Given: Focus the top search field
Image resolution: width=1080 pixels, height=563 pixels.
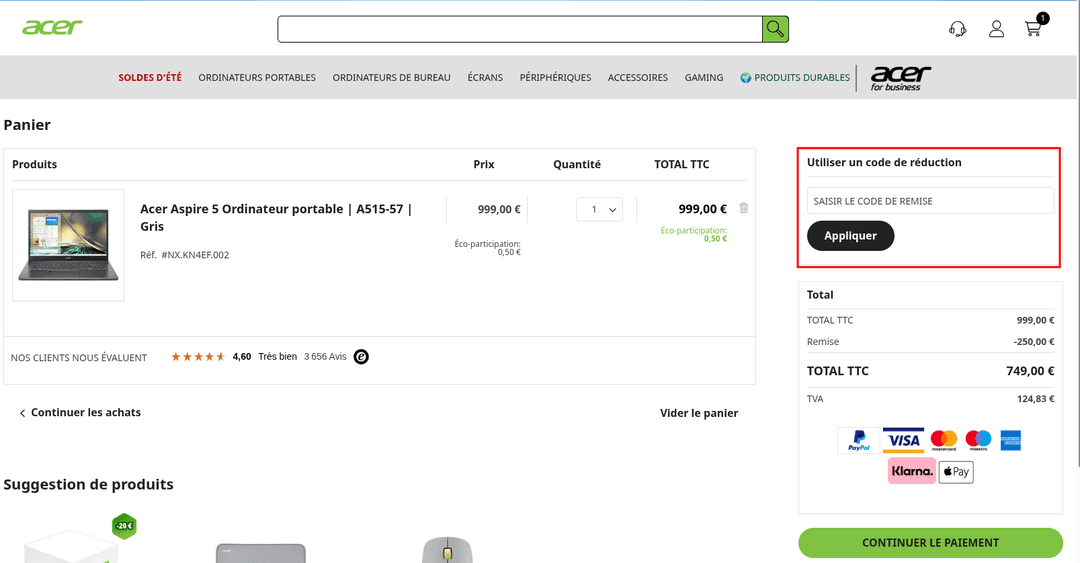Looking at the screenshot, I should tap(520, 29).
